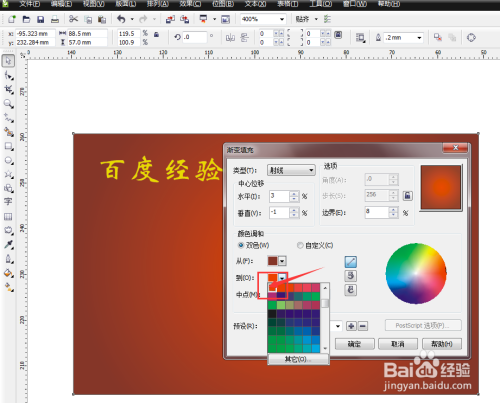Open the 效果 Effects menu
Screen dimensions: 500x403
(190, 4)
